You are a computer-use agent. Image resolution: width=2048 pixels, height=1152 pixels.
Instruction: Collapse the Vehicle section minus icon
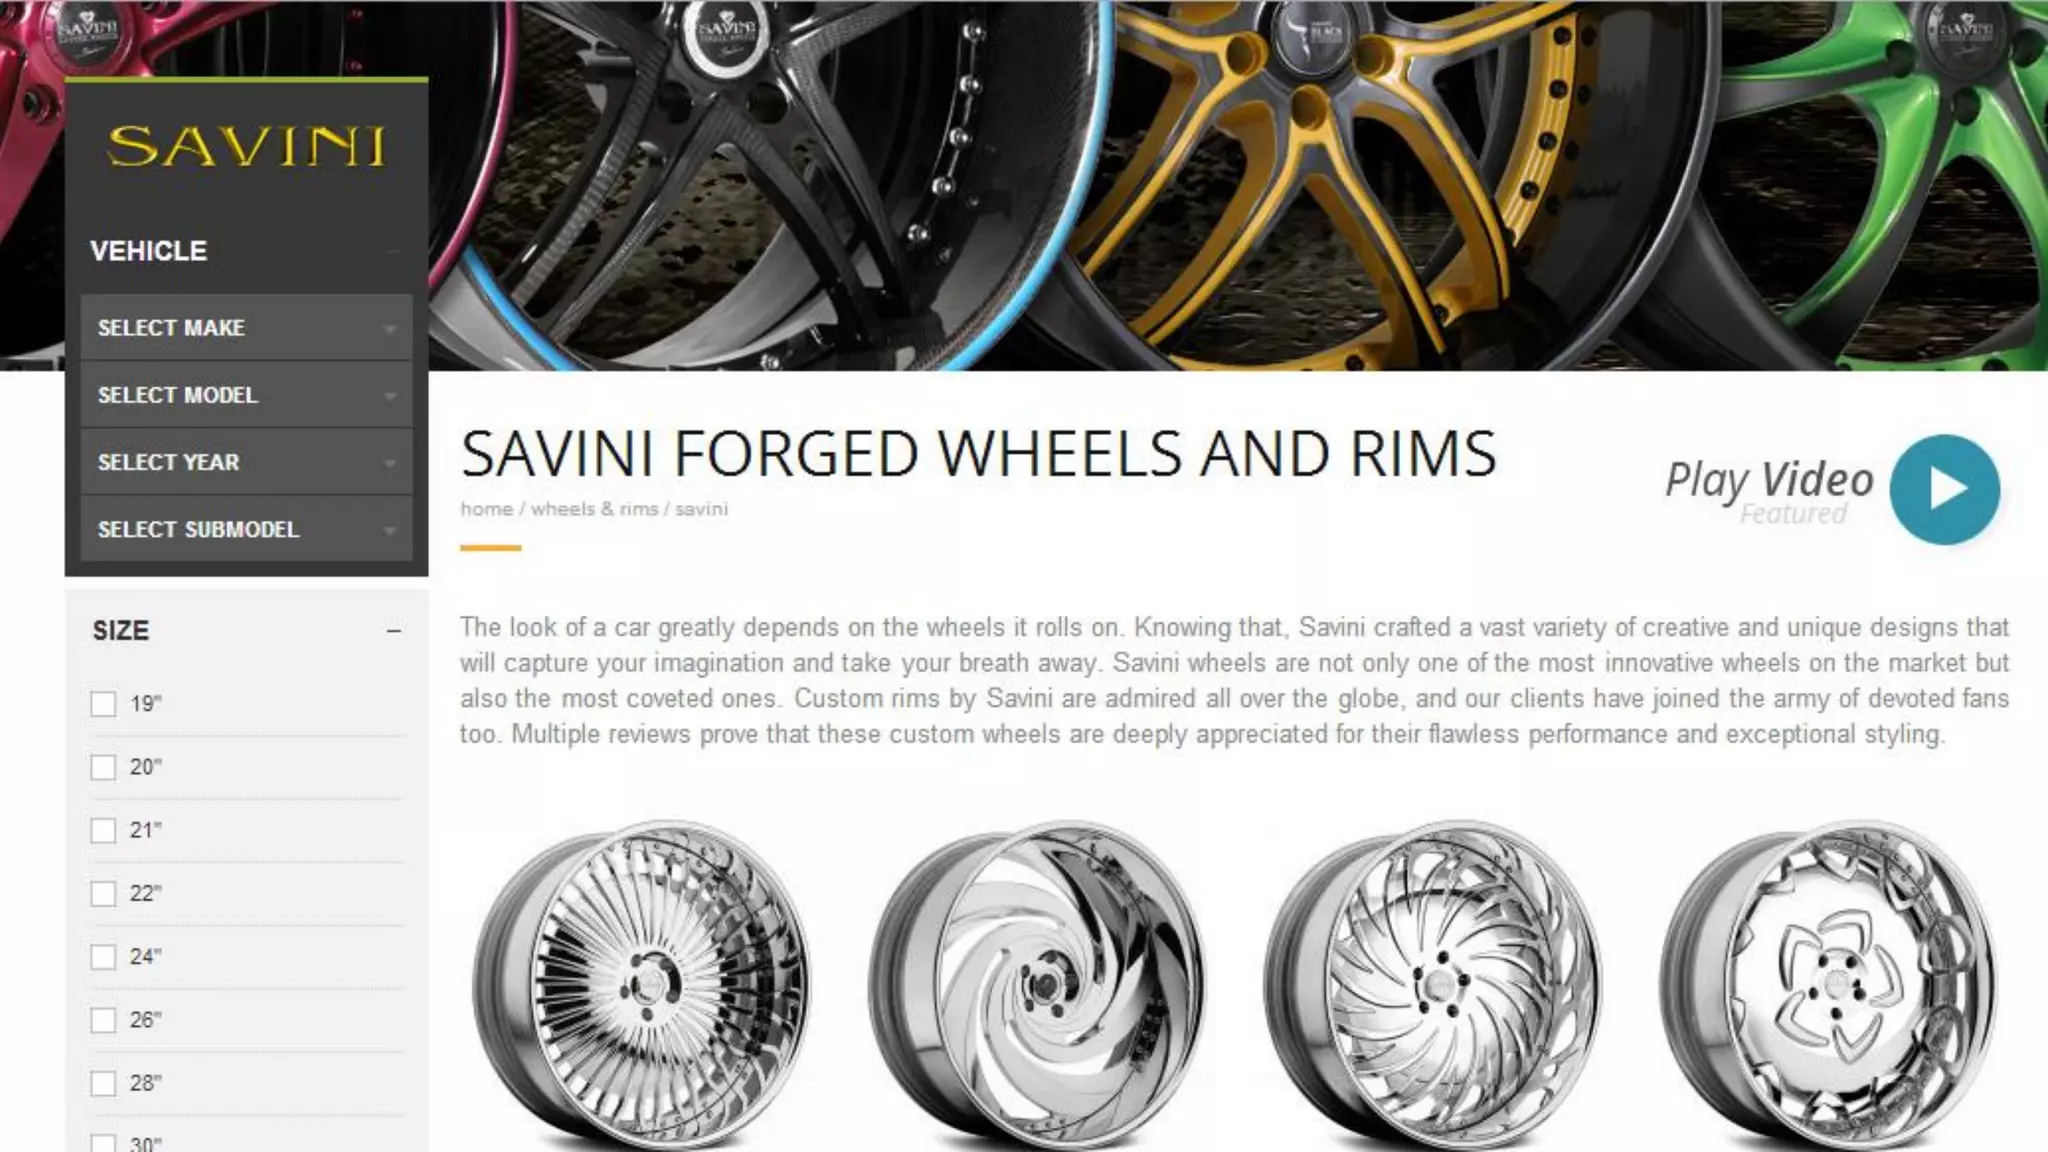395,251
